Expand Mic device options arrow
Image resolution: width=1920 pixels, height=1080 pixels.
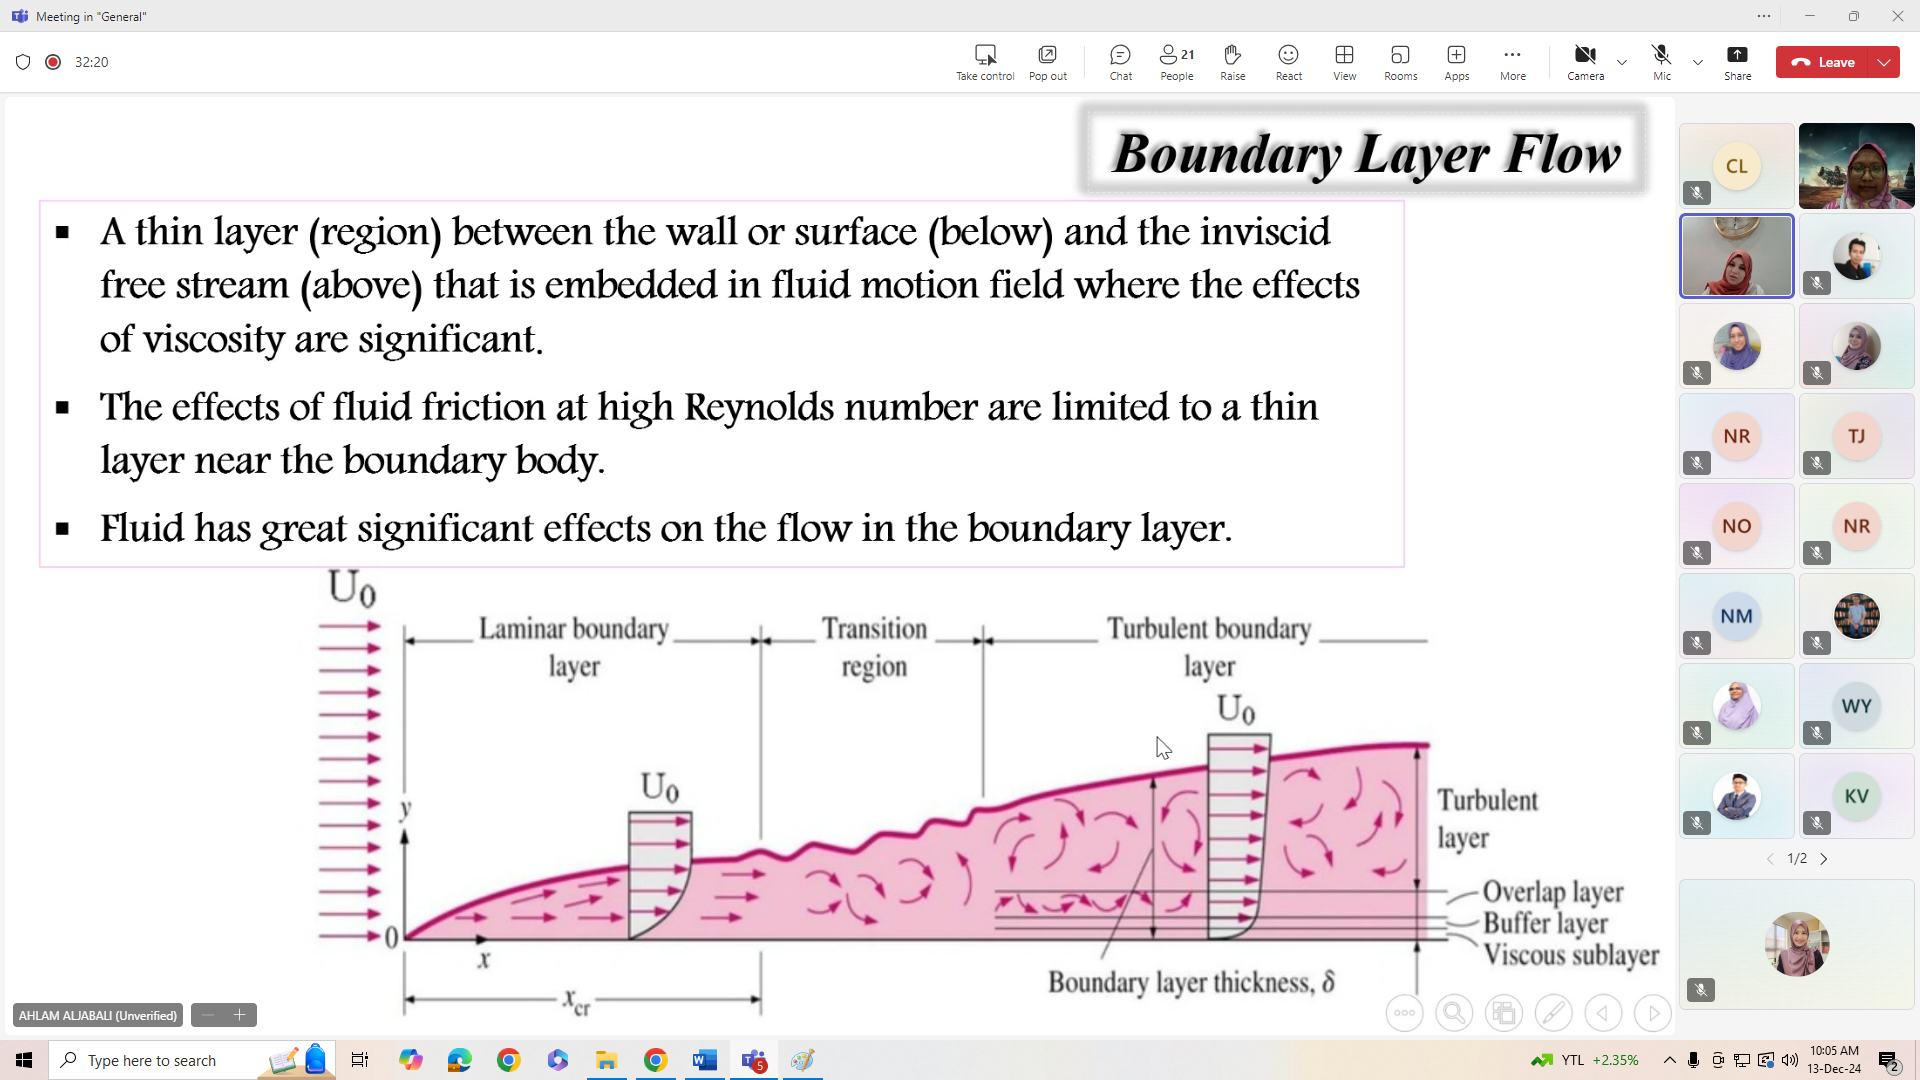1698,62
